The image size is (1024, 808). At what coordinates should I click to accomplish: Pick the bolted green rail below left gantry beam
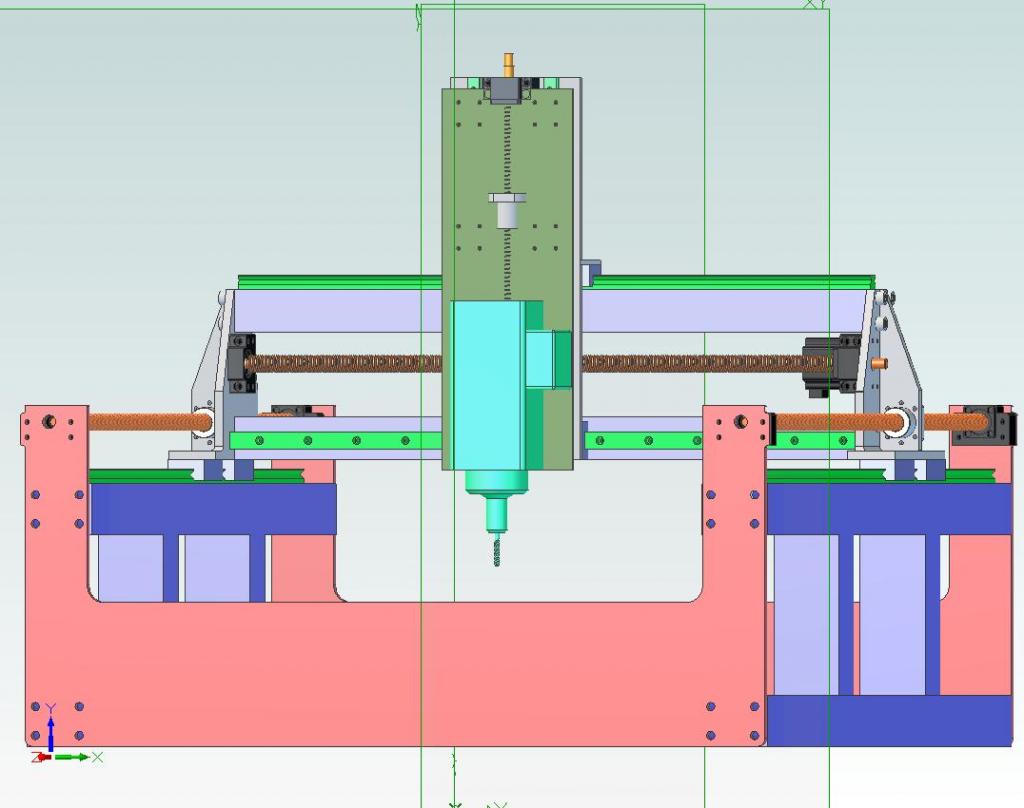coord(336,441)
